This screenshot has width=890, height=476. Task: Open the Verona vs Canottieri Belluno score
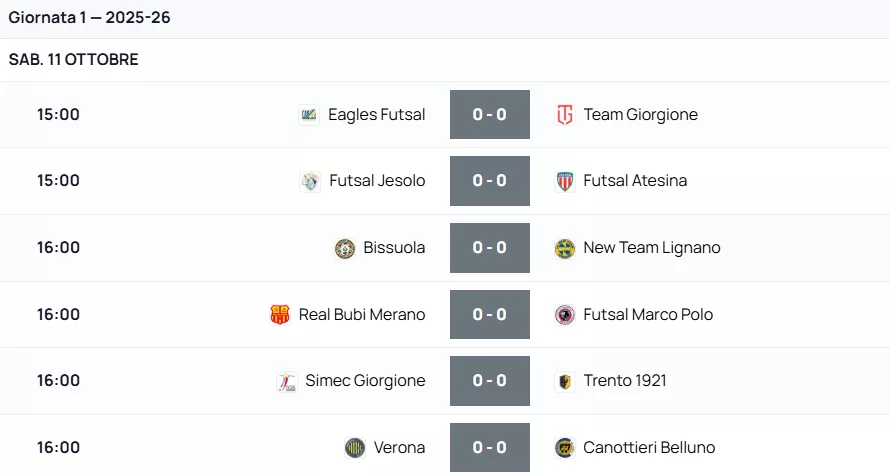point(490,448)
